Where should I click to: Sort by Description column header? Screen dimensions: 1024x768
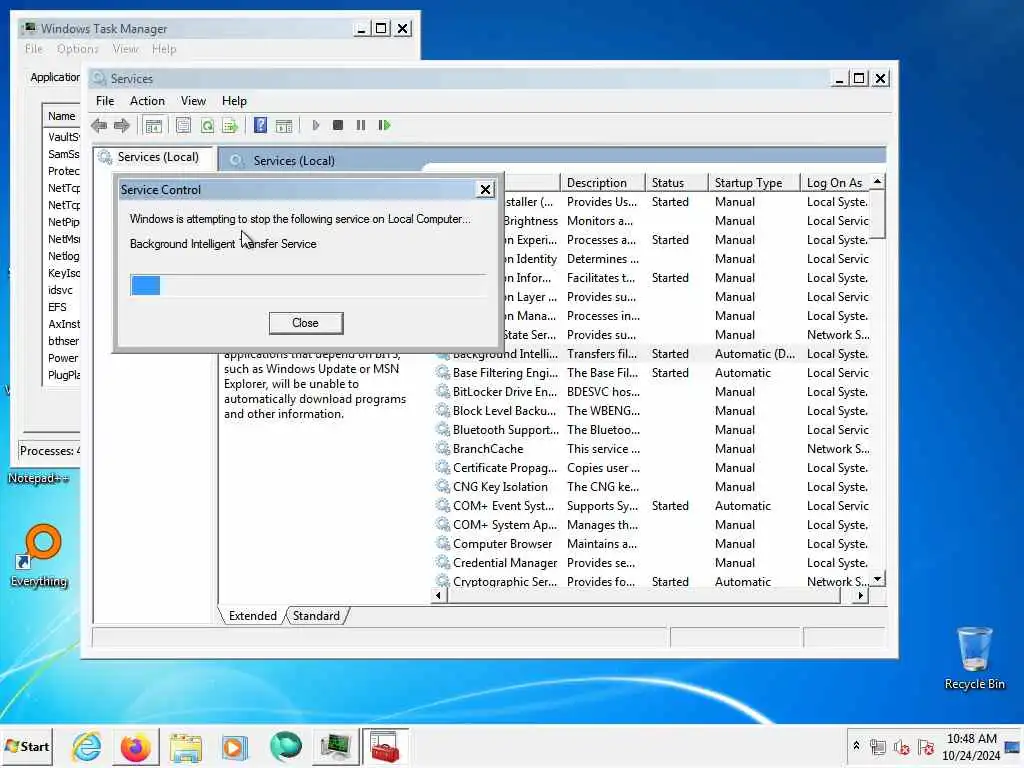602,183
